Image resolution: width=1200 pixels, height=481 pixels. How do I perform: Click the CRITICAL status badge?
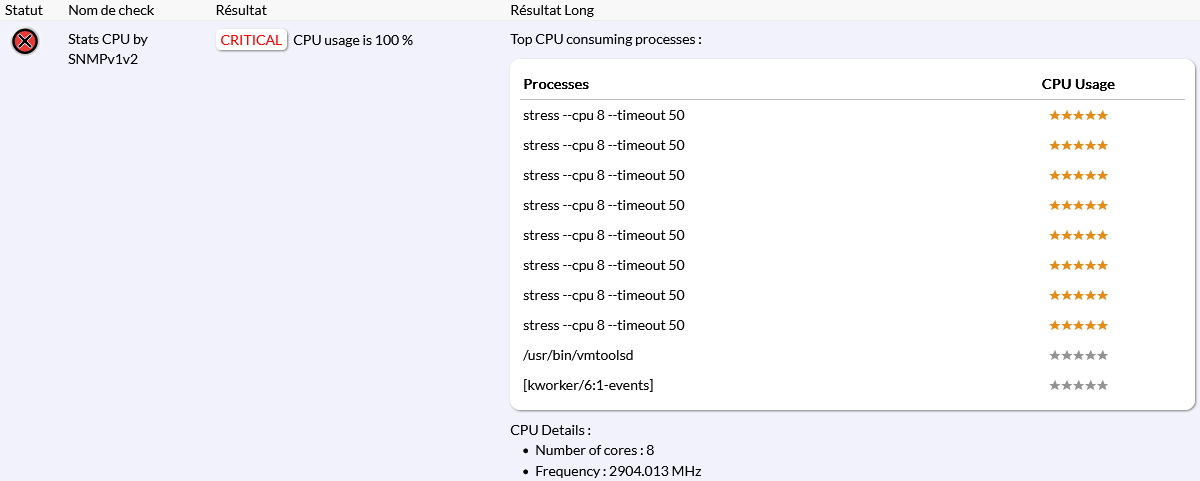[x=251, y=40]
